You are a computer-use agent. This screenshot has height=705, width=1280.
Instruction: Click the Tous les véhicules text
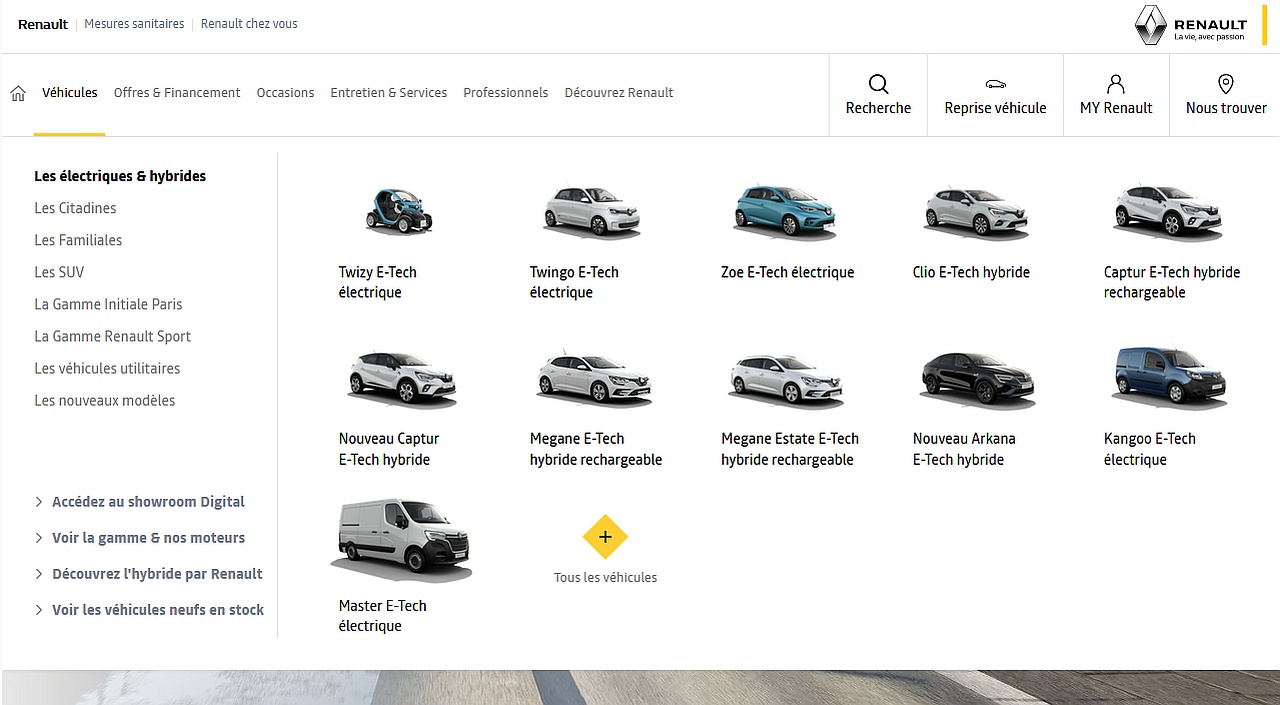pos(605,577)
